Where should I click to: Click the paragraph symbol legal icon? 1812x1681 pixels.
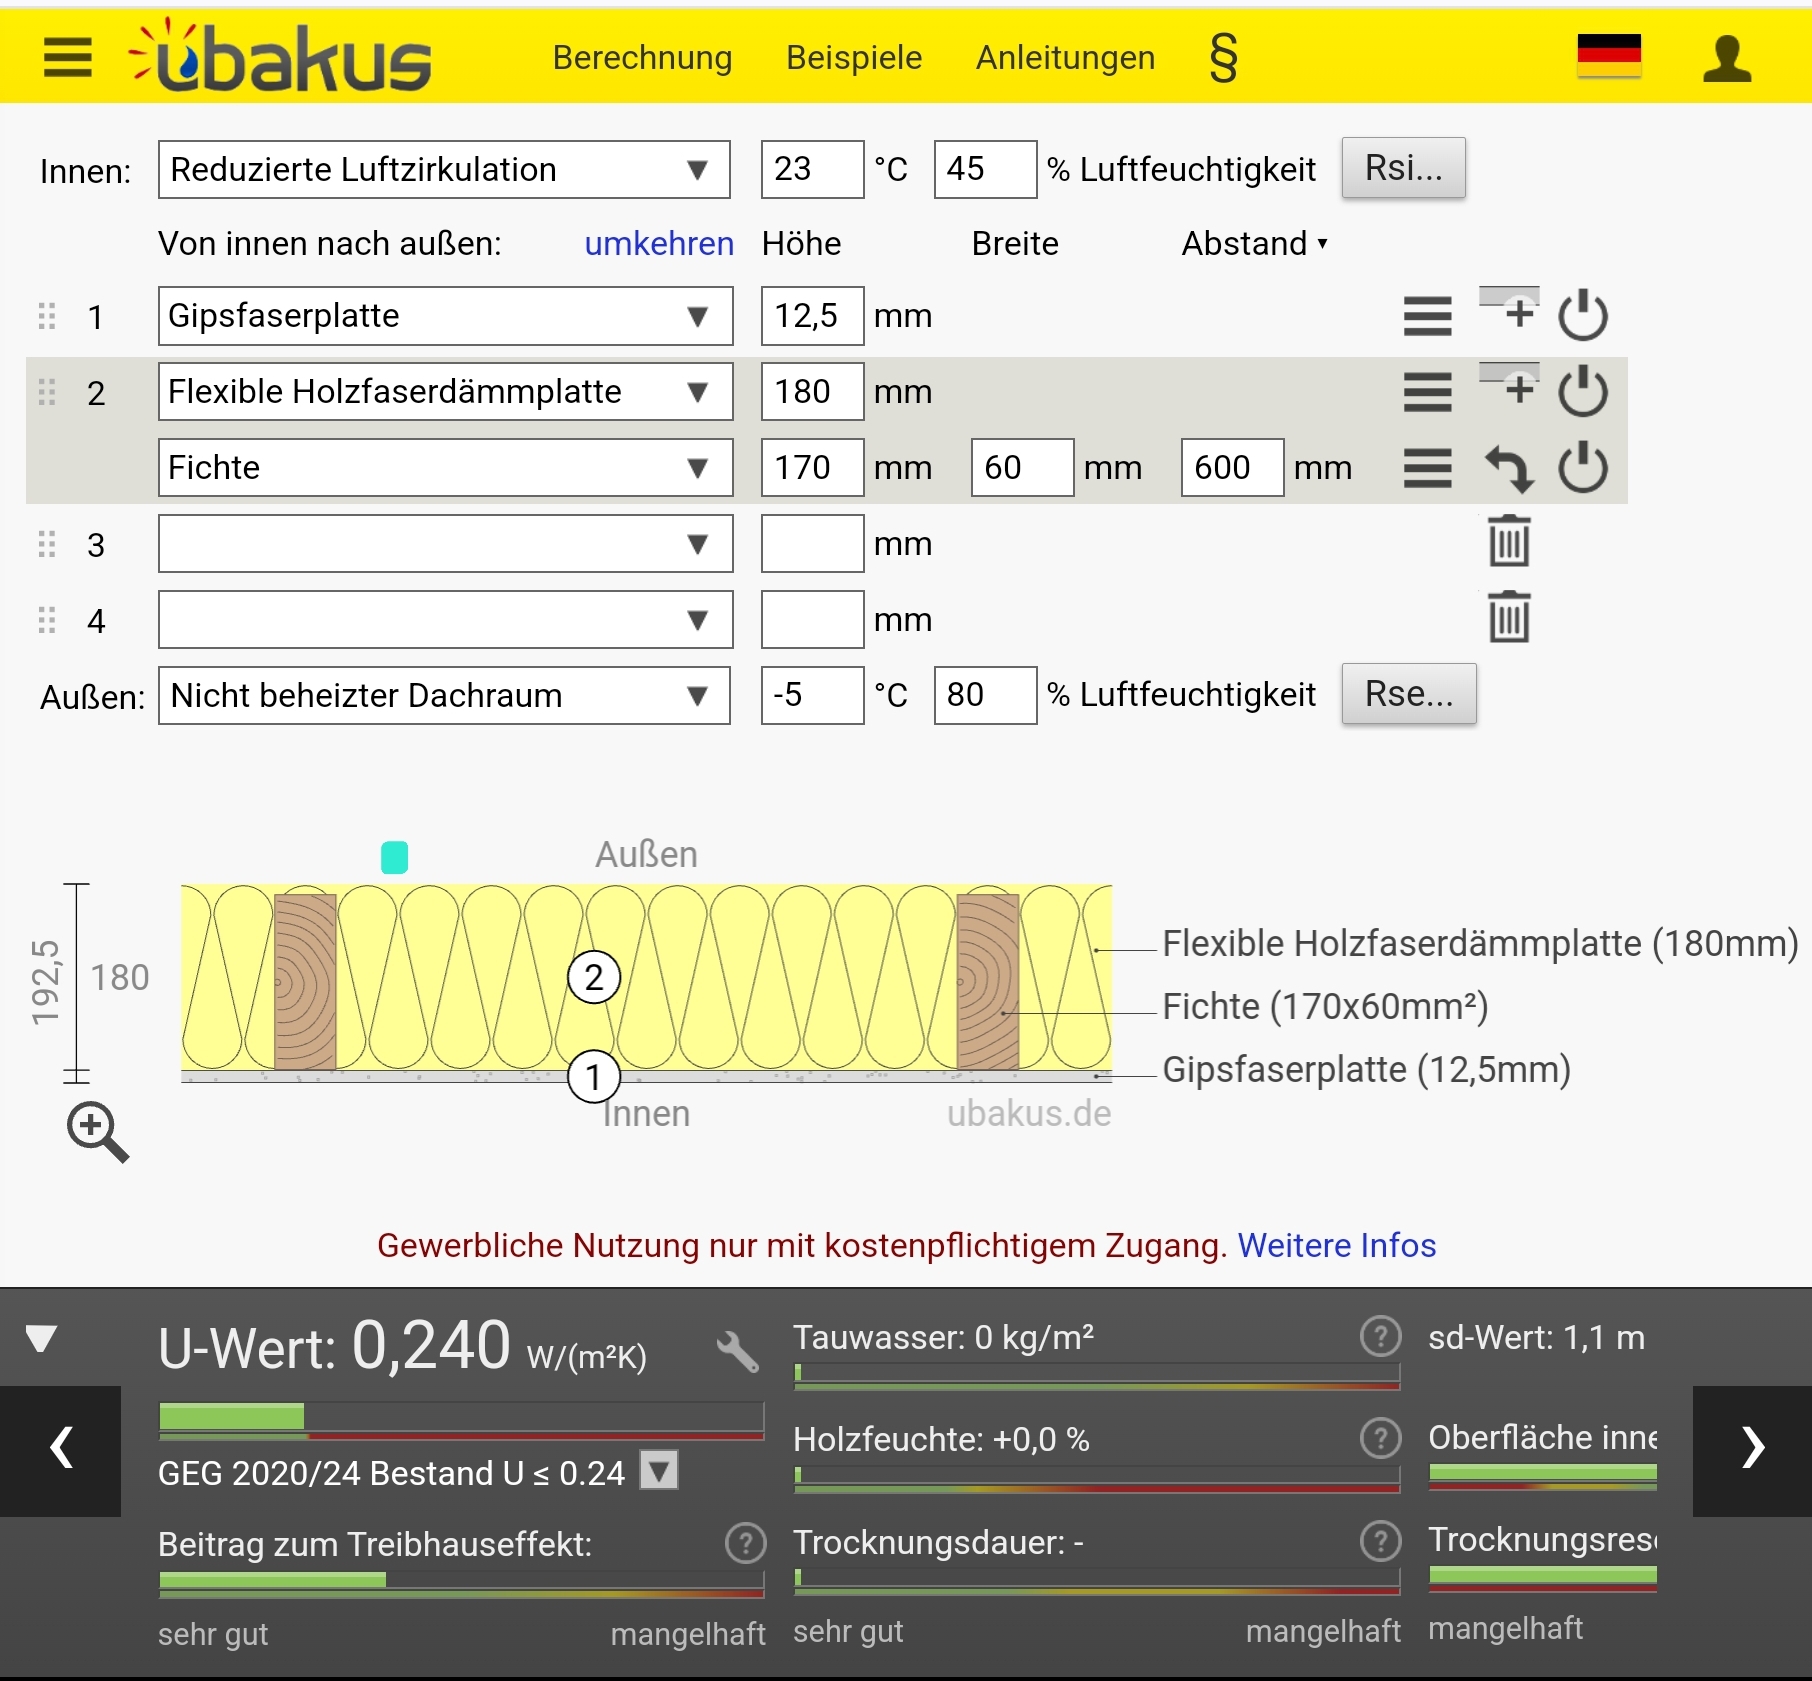point(1222,58)
